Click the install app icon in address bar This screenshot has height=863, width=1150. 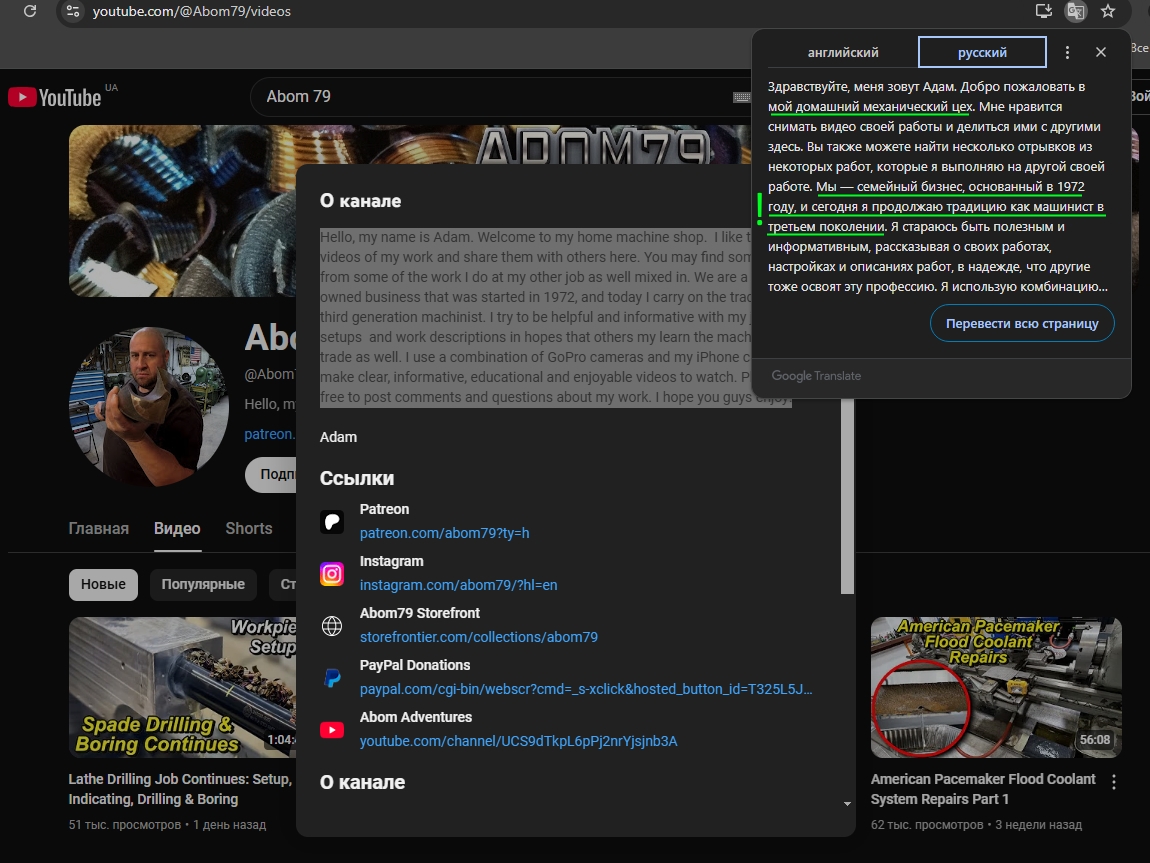(x=1043, y=11)
